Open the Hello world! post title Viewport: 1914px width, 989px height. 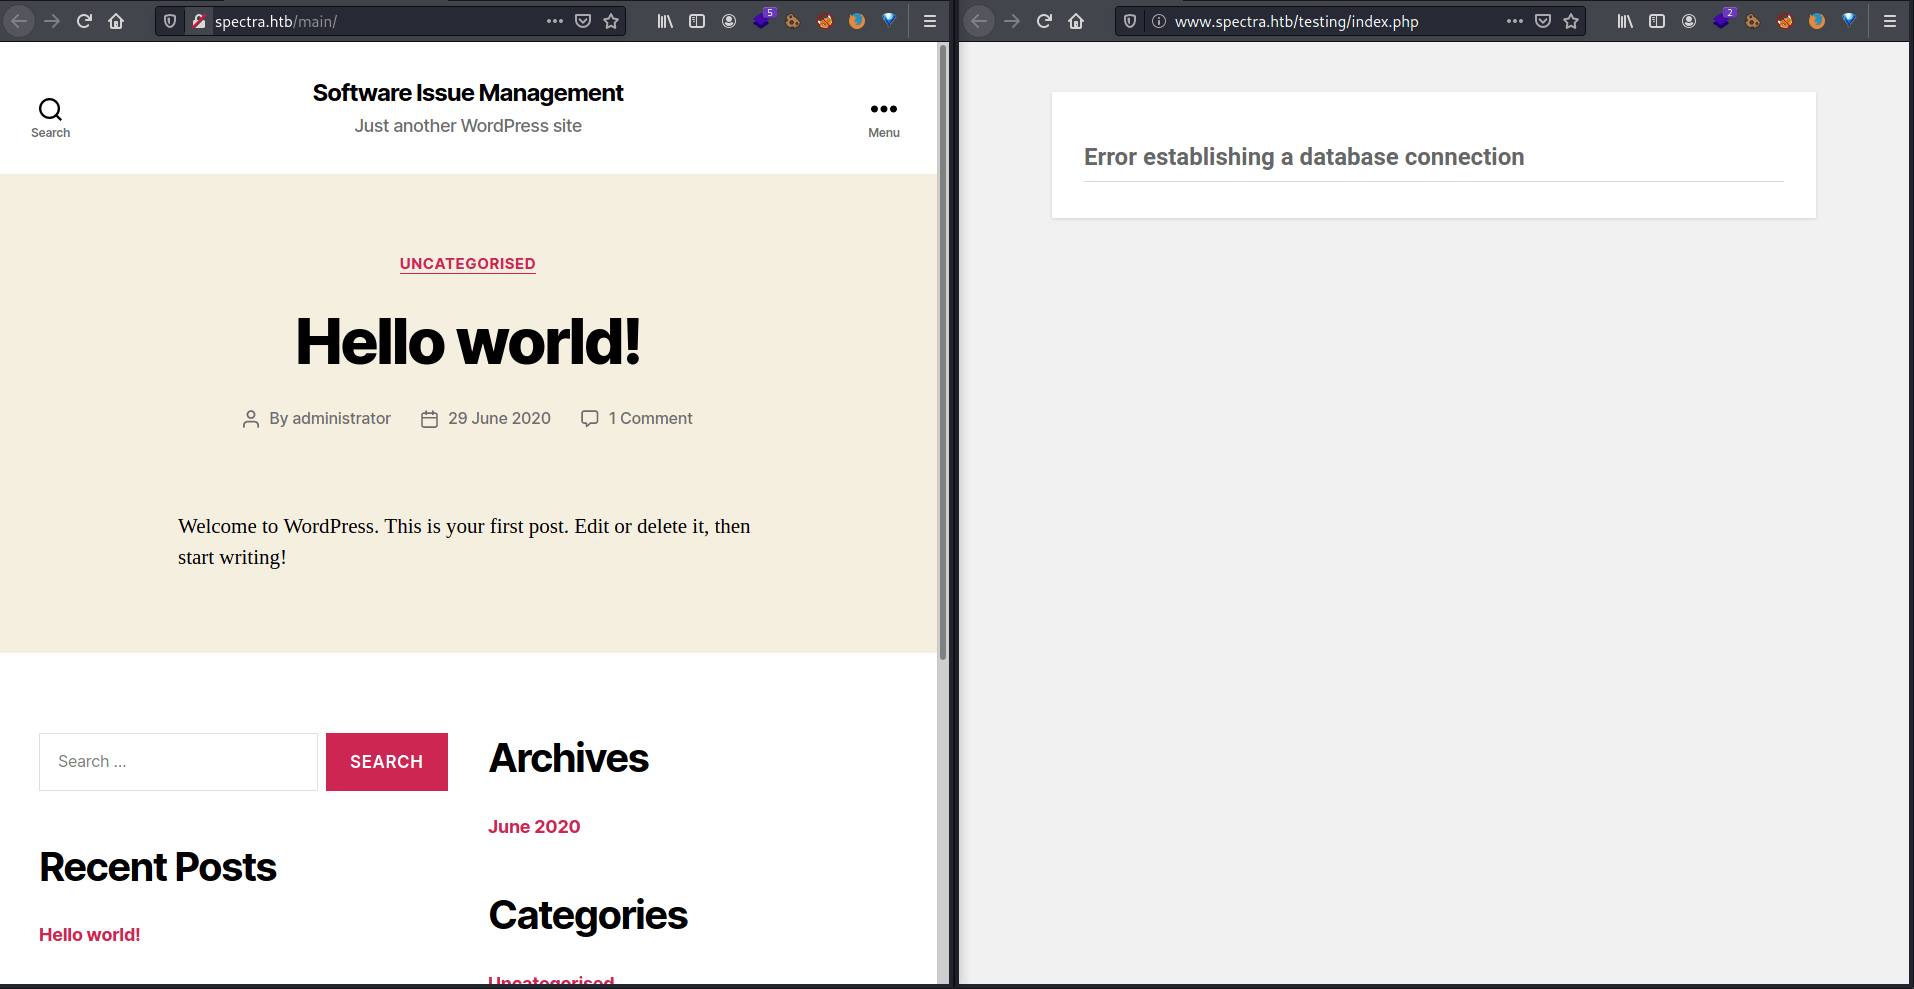[x=468, y=342]
